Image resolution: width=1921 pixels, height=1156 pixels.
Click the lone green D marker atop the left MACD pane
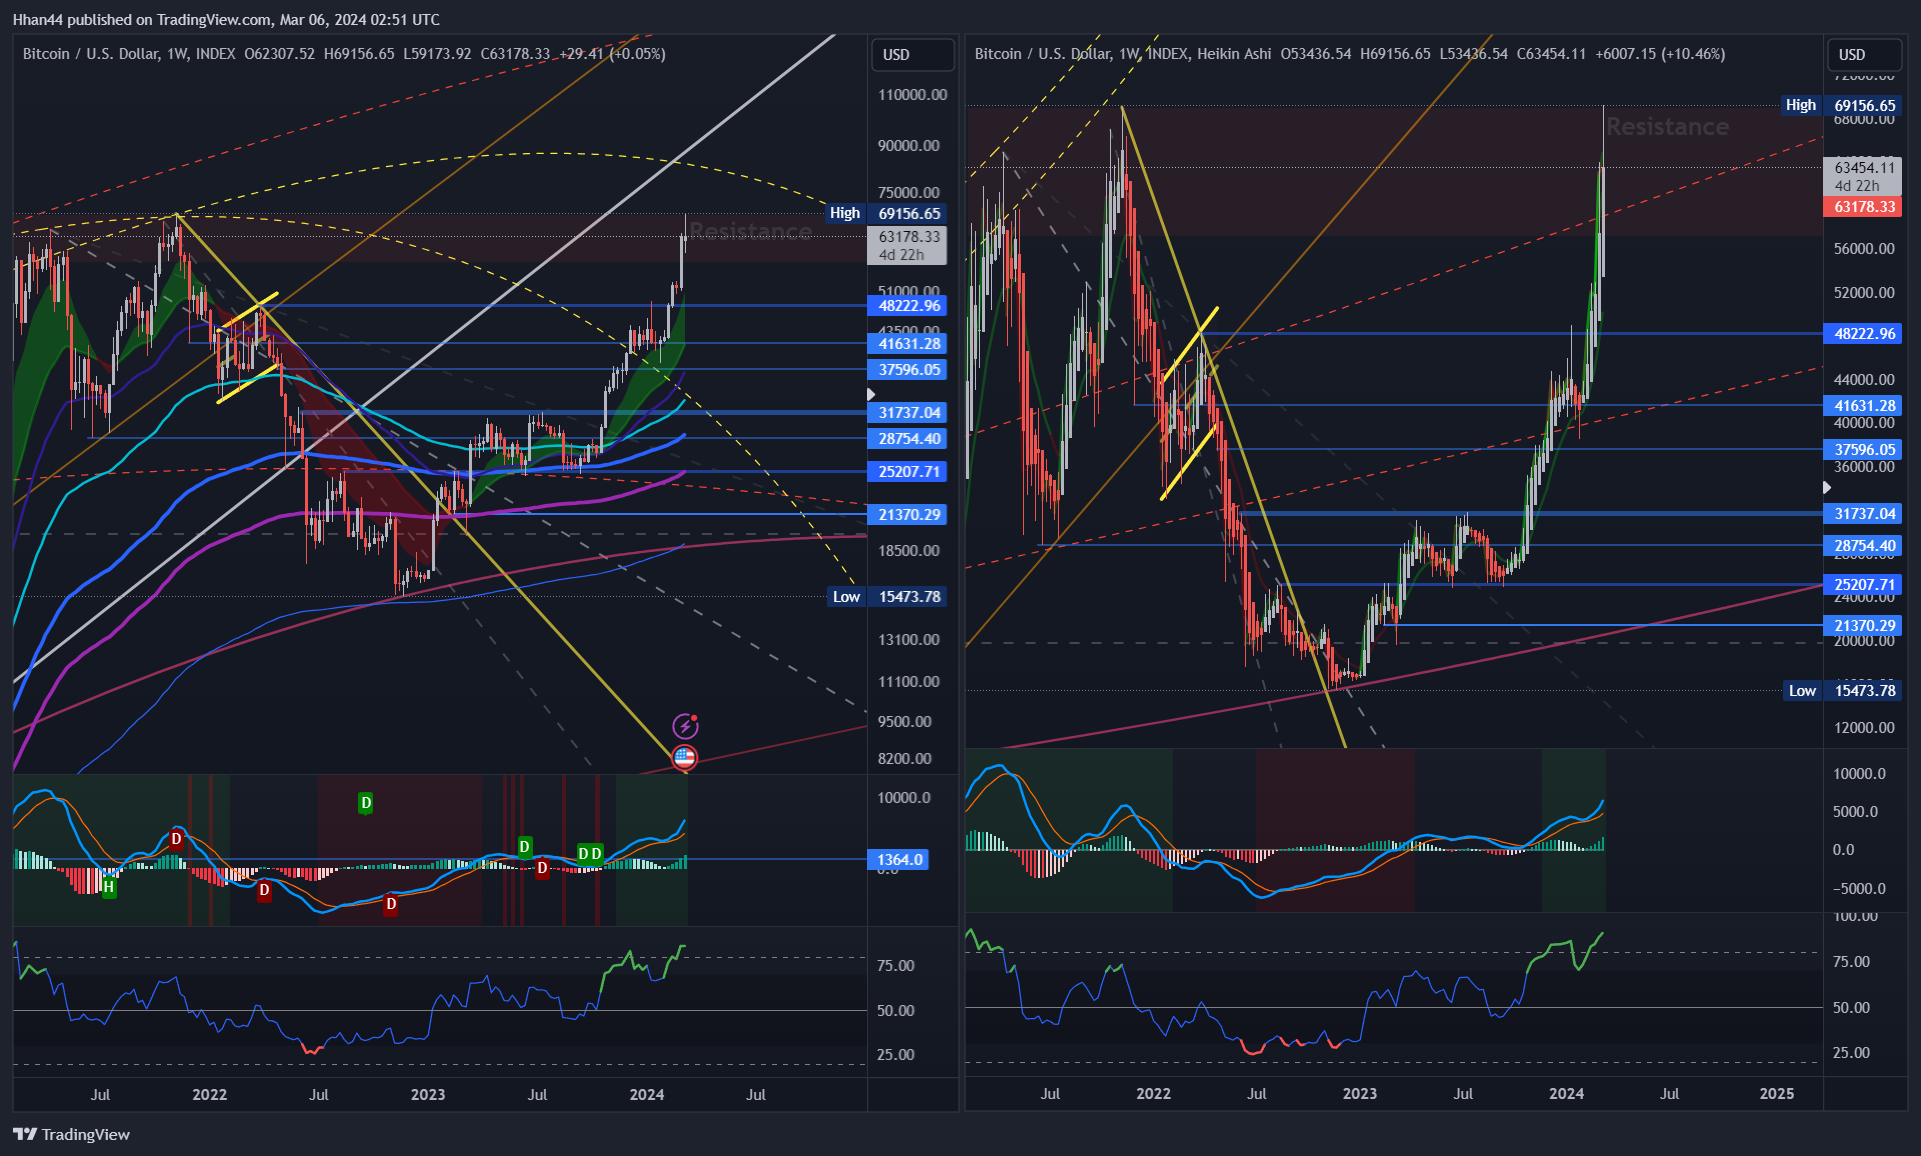(x=366, y=803)
